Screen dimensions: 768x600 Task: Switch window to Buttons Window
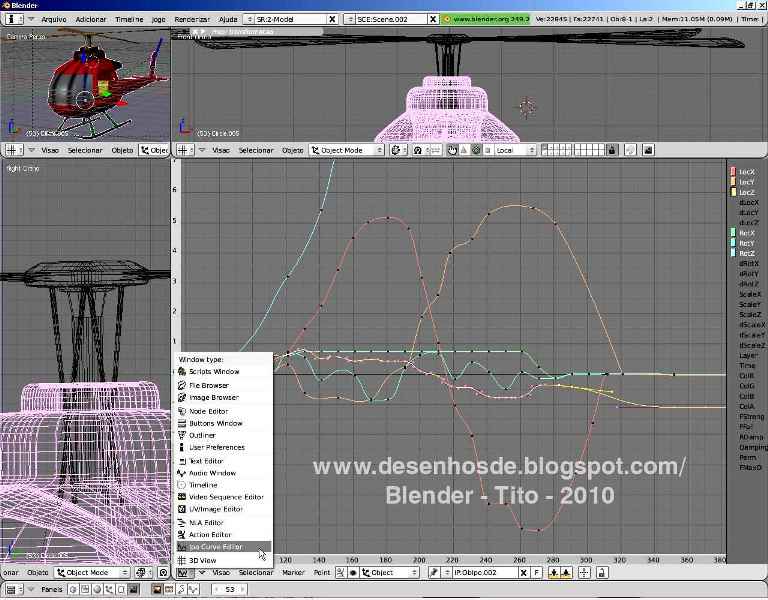coord(223,423)
